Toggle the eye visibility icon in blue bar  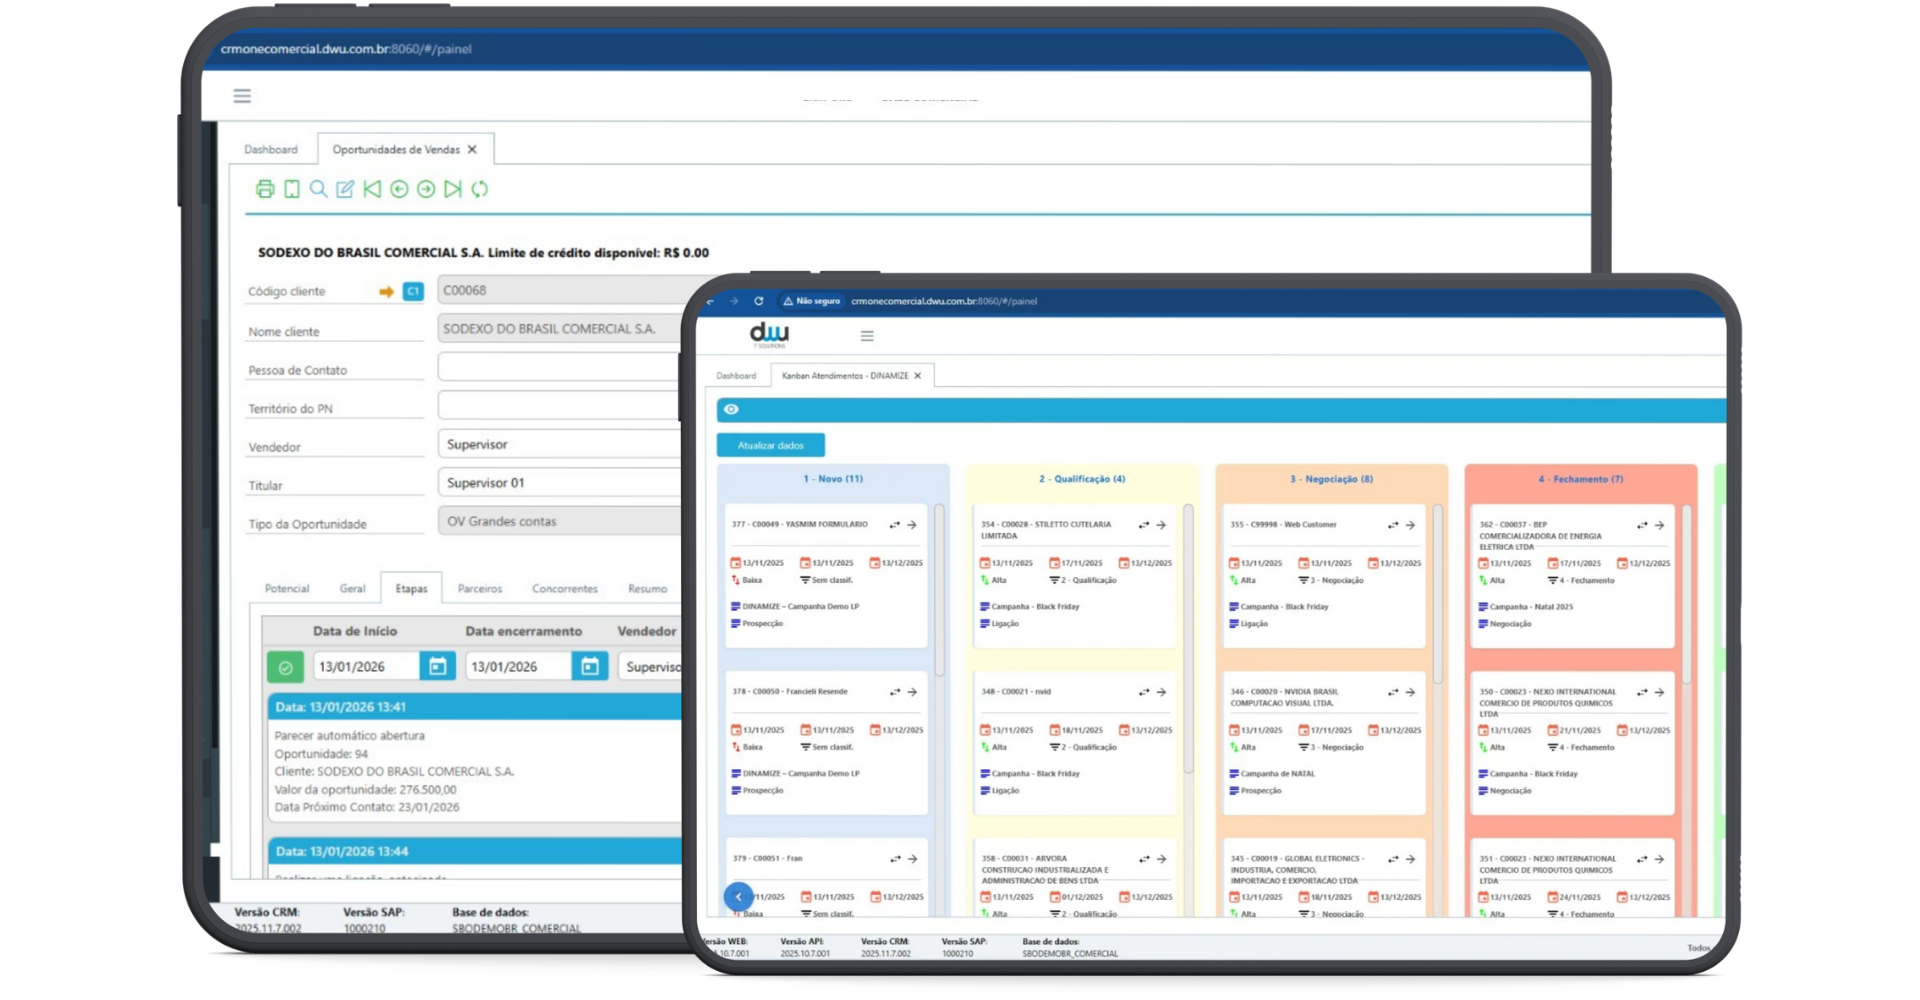click(731, 410)
